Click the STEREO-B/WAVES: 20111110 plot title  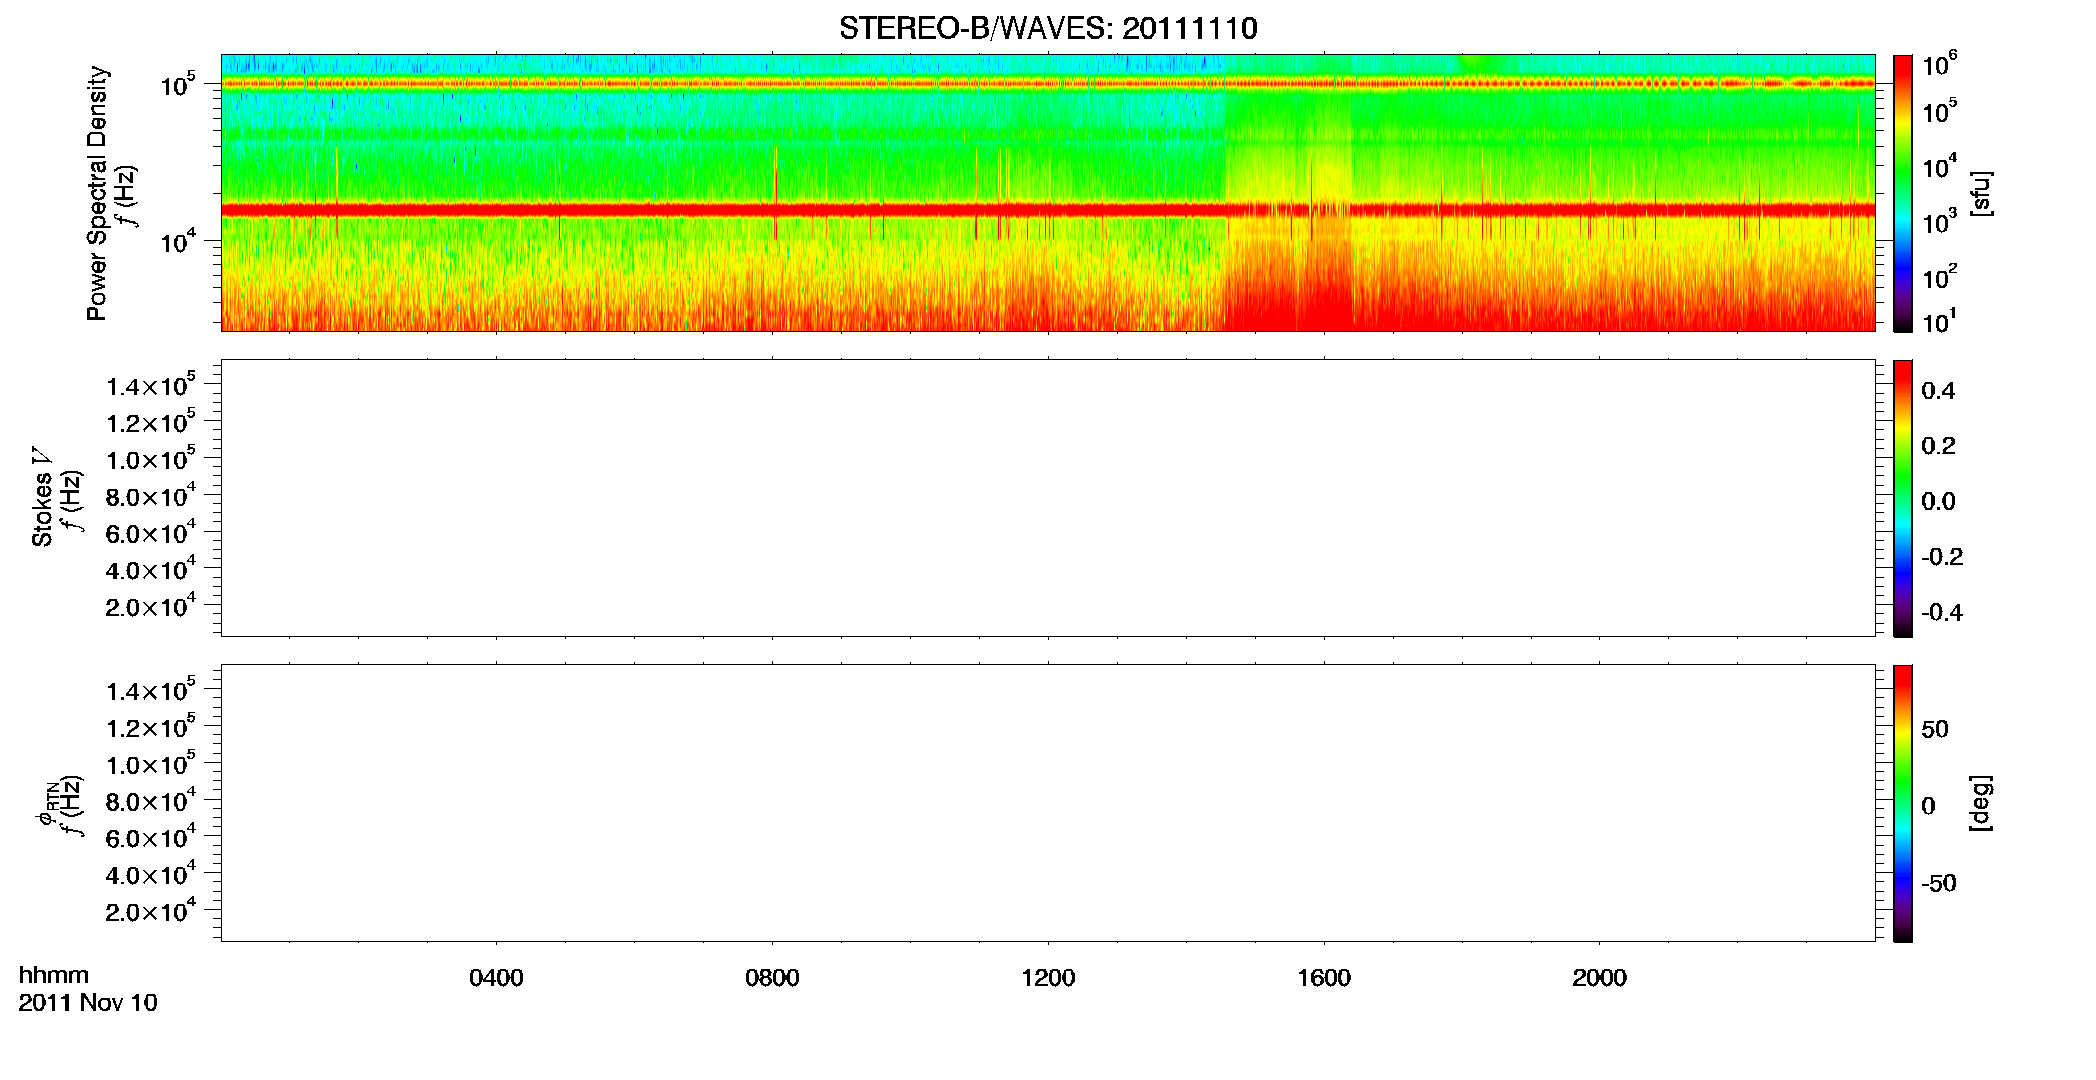tap(1048, 28)
